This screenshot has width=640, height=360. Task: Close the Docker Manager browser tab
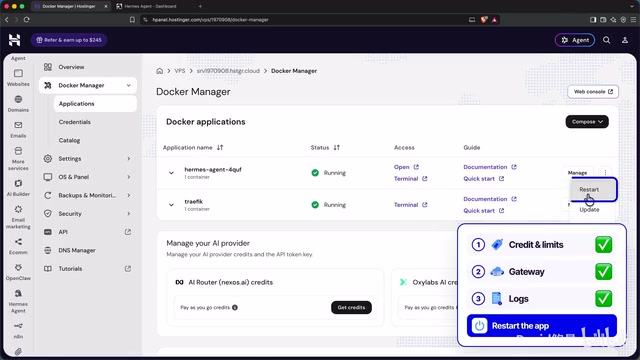click(106, 7)
